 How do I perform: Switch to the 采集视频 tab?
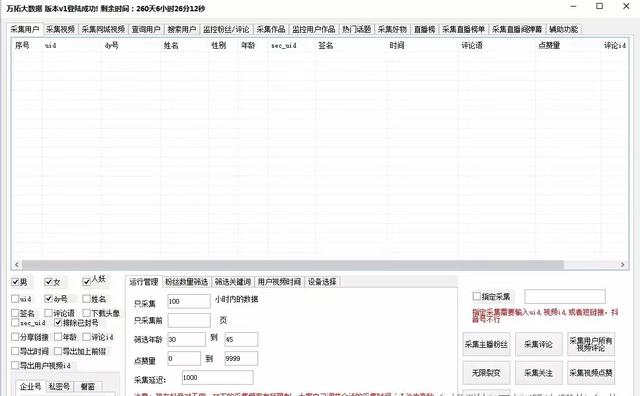tap(60, 29)
